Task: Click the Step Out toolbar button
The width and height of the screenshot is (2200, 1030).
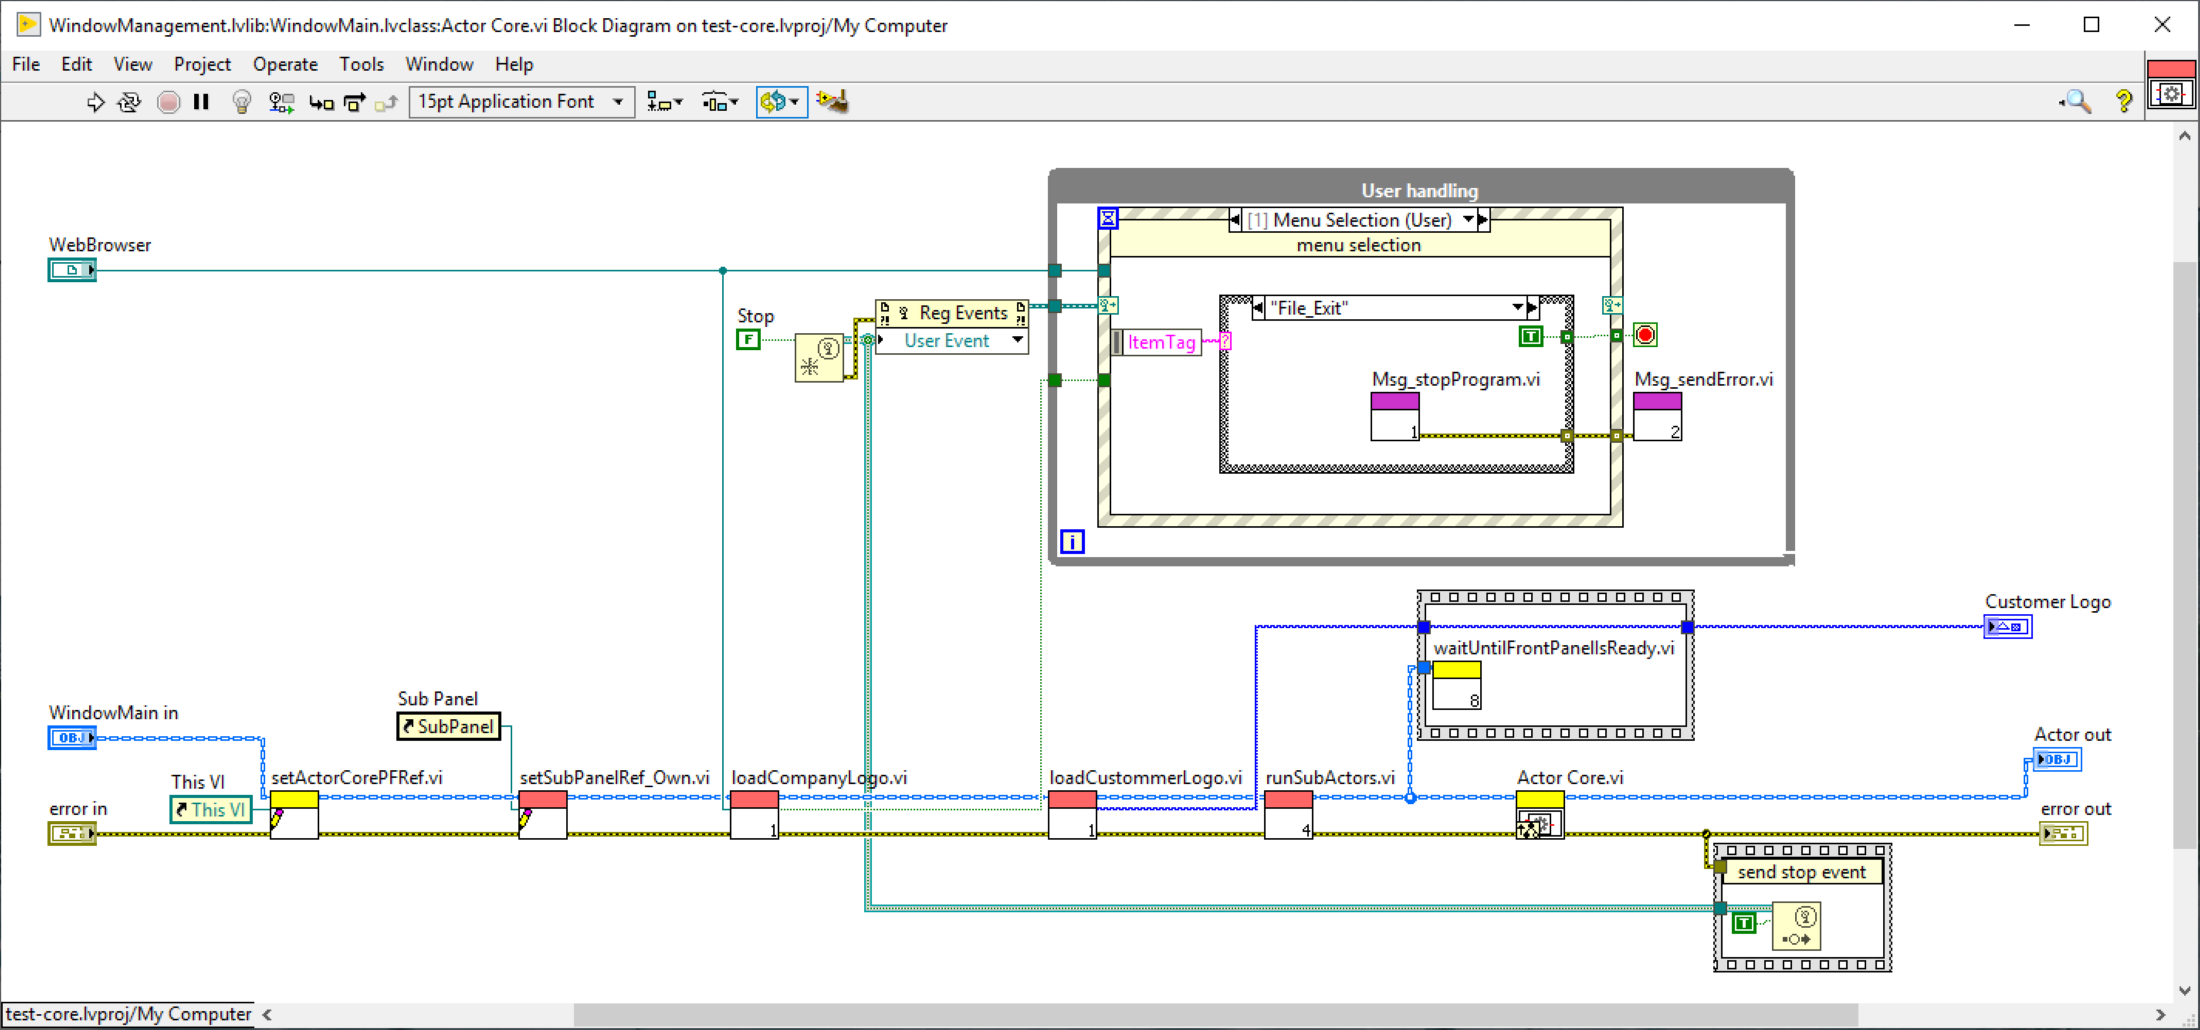Action: [x=386, y=102]
